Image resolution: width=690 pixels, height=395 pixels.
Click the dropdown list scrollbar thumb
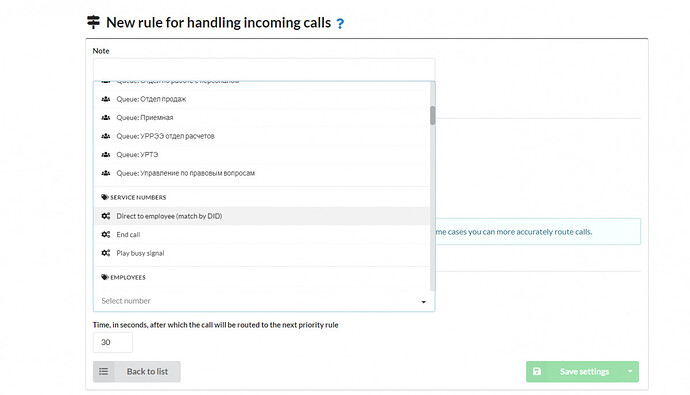433,115
